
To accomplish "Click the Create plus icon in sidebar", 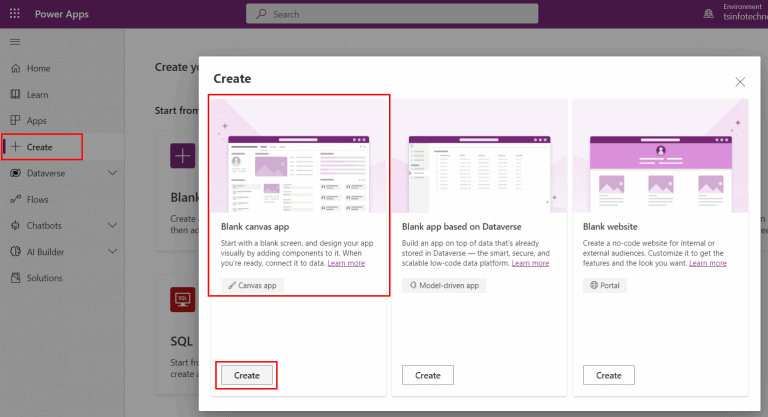I will coord(16,147).
